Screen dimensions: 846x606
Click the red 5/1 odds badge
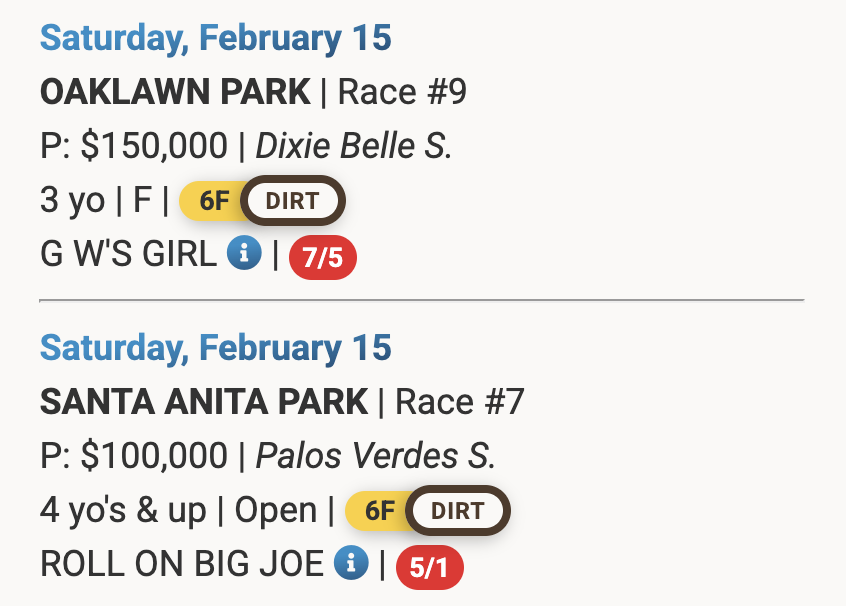430,568
